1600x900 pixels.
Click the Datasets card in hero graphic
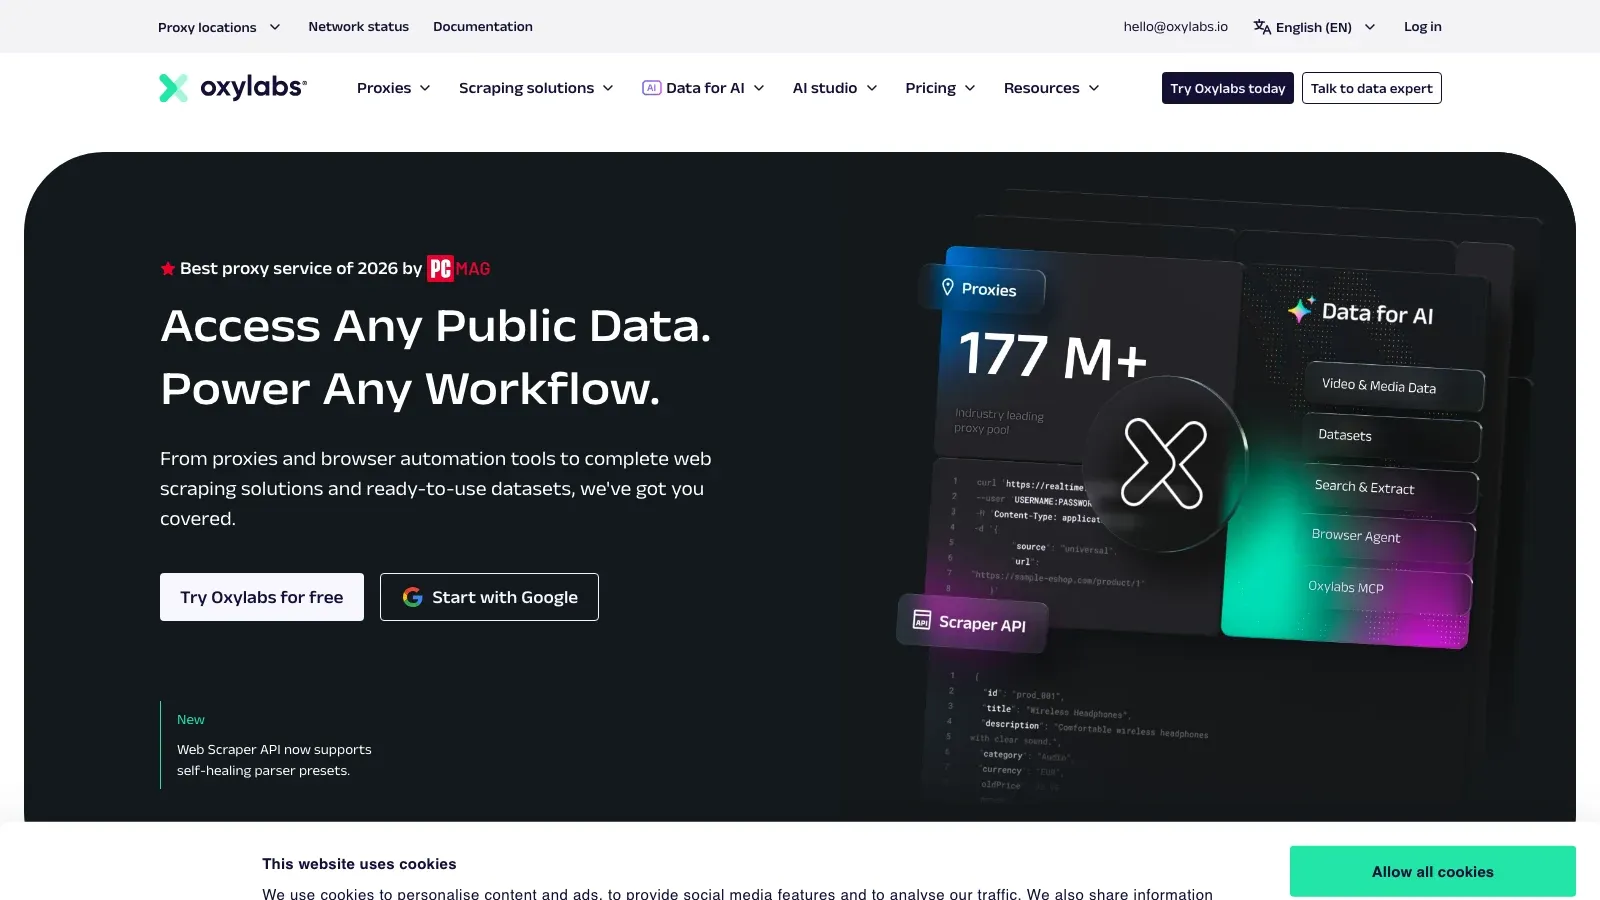1392,437
